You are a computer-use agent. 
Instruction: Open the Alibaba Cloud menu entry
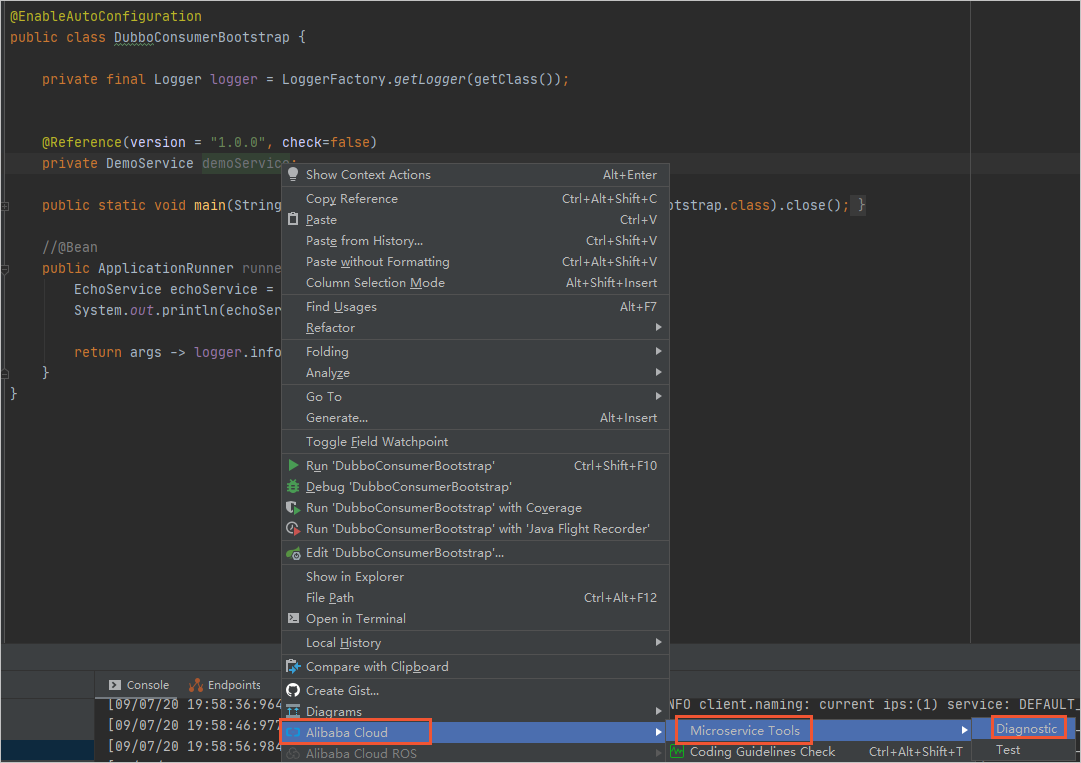(475, 733)
